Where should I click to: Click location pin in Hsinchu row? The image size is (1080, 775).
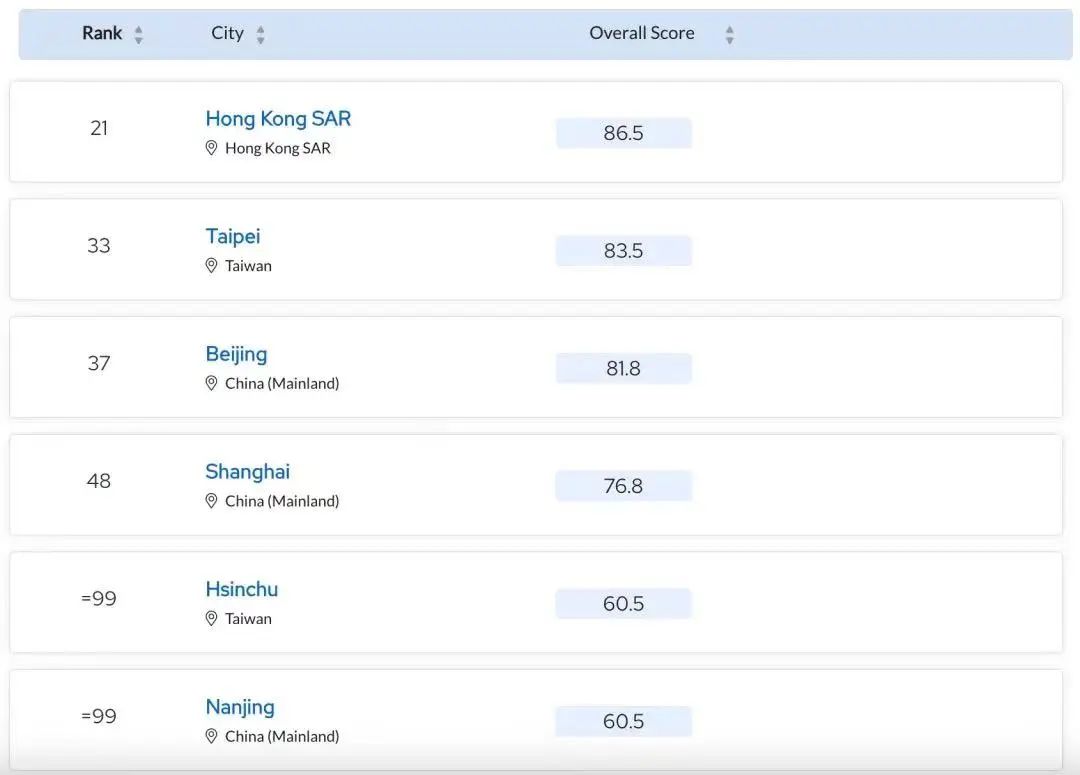[211, 619]
